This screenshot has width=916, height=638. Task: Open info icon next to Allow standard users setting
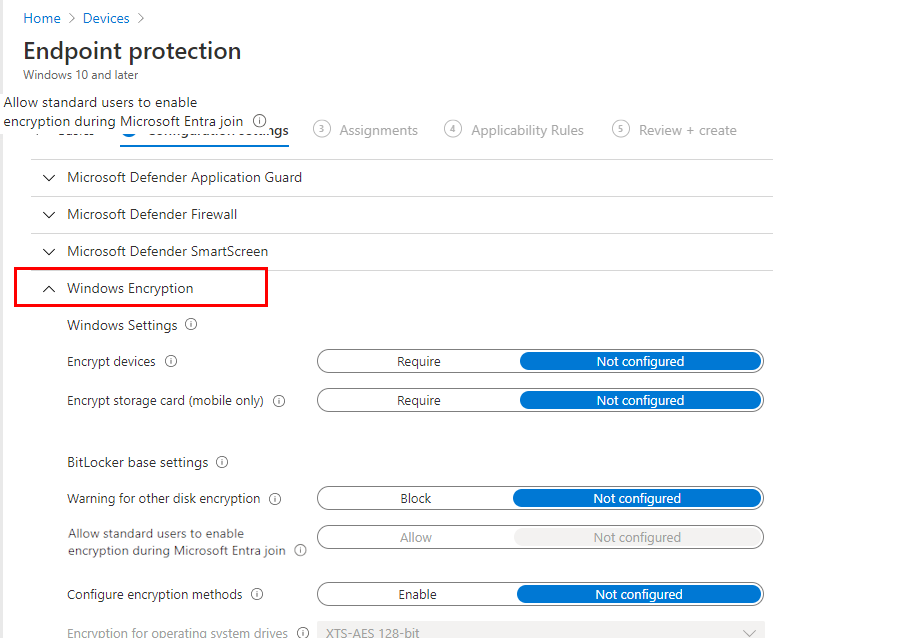pos(300,551)
